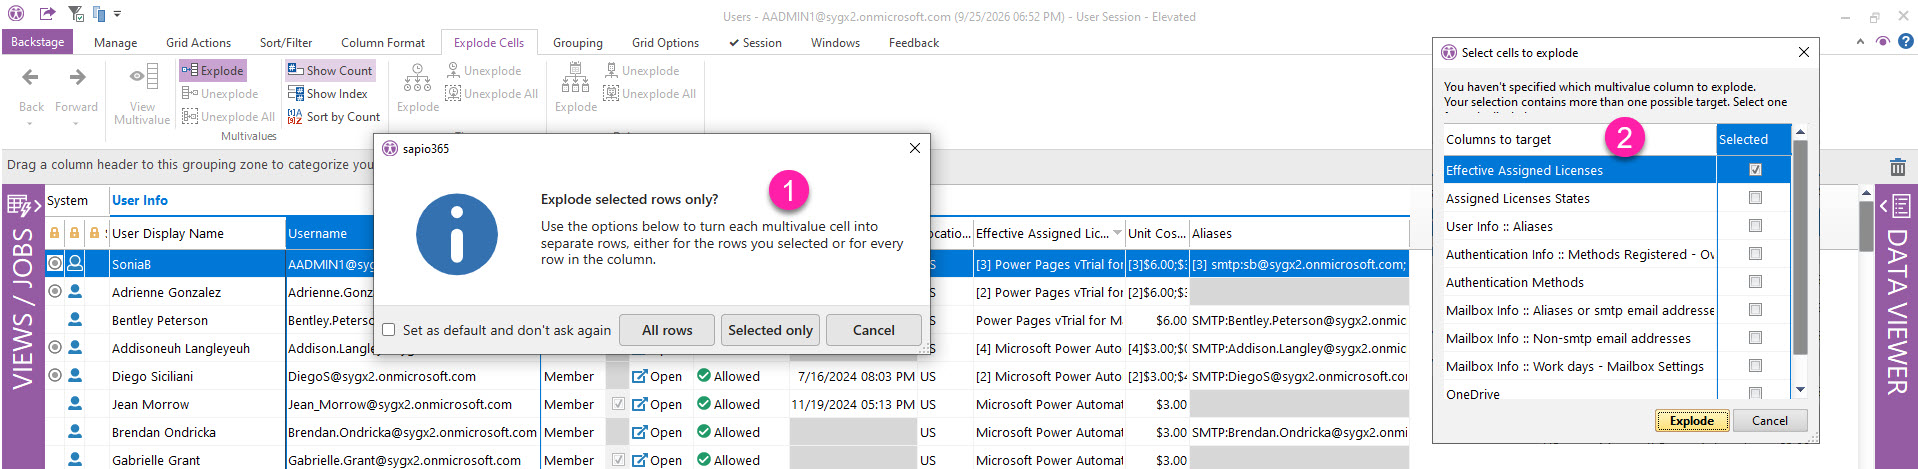Image resolution: width=1918 pixels, height=469 pixels.
Task: Click the filter funnel quick access icon
Action: pyautogui.click(x=76, y=14)
